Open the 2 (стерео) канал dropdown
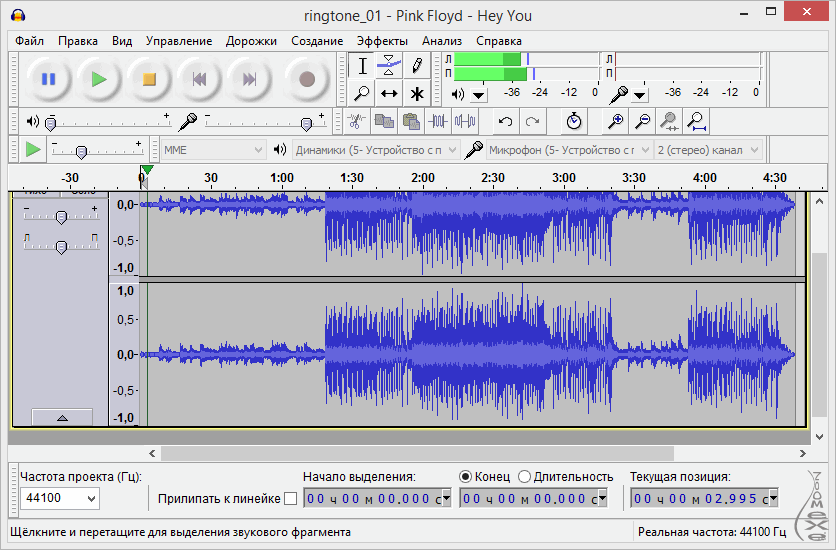The width and height of the screenshot is (836, 550). 708,150
